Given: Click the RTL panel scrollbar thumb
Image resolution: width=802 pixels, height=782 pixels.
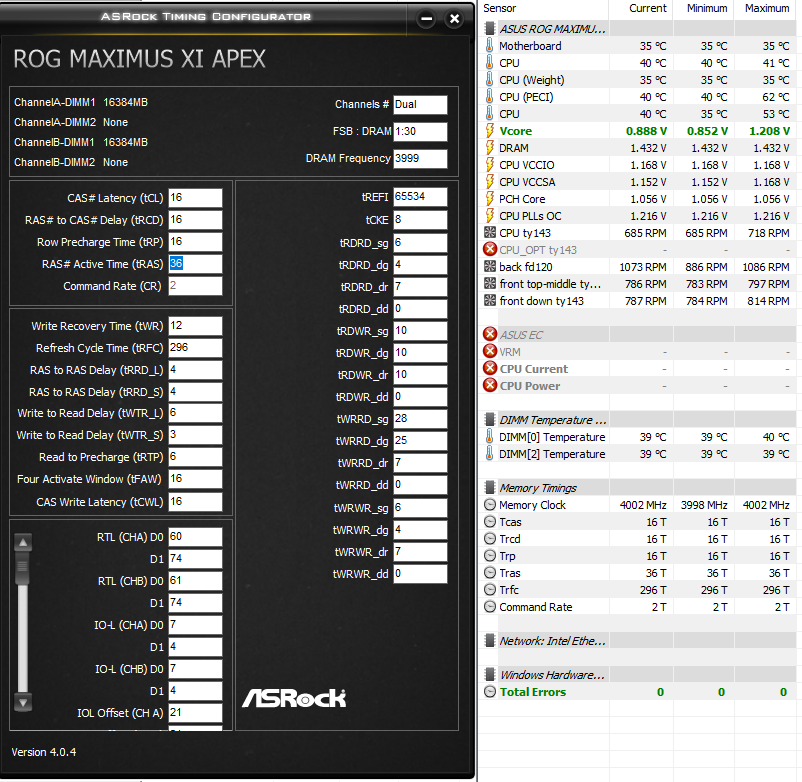Looking at the screenshot, I should (x=23, y=569).
